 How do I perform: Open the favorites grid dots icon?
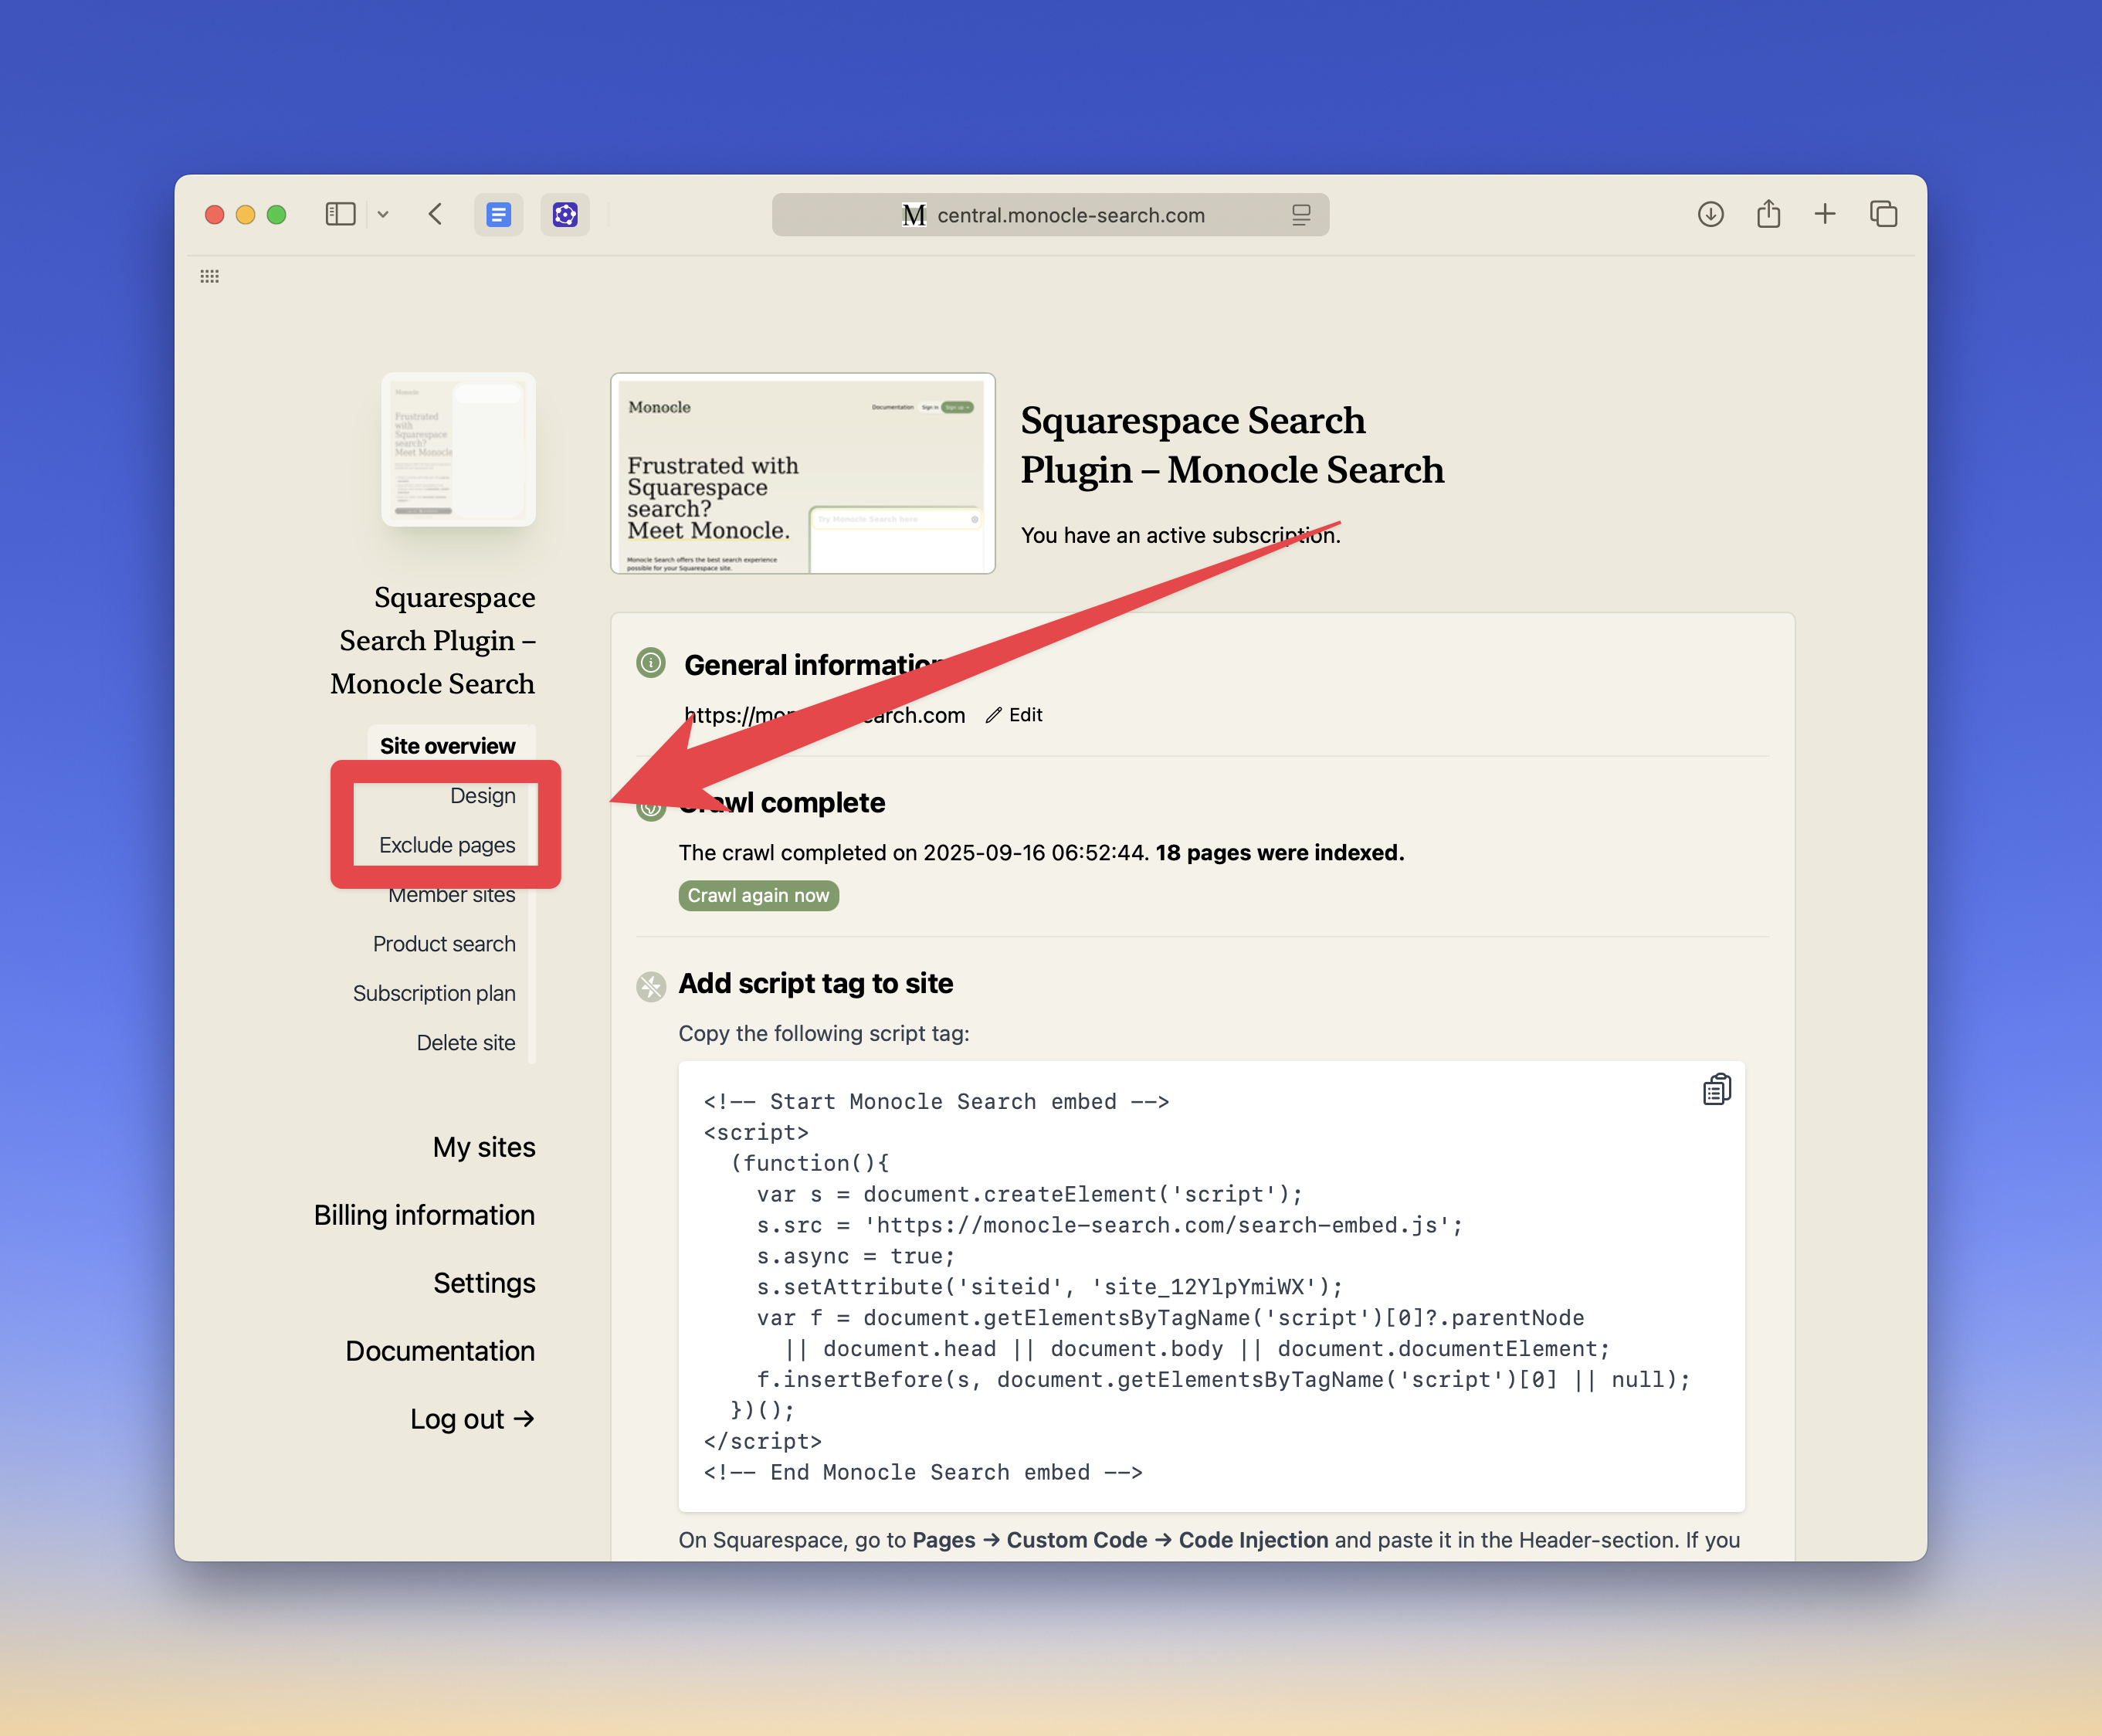[x=209, y=276]
